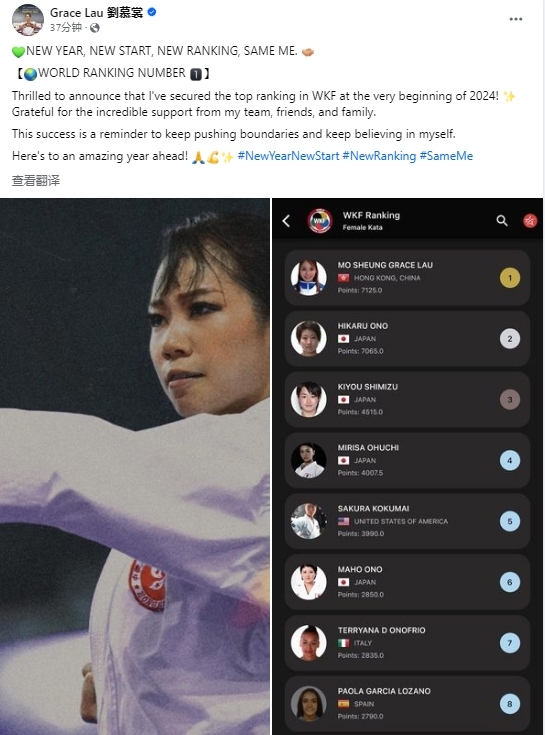Click Grace Lau's profile avatar
The height and width of the screenshot is (735, 545).
click(x=28, y=20)
